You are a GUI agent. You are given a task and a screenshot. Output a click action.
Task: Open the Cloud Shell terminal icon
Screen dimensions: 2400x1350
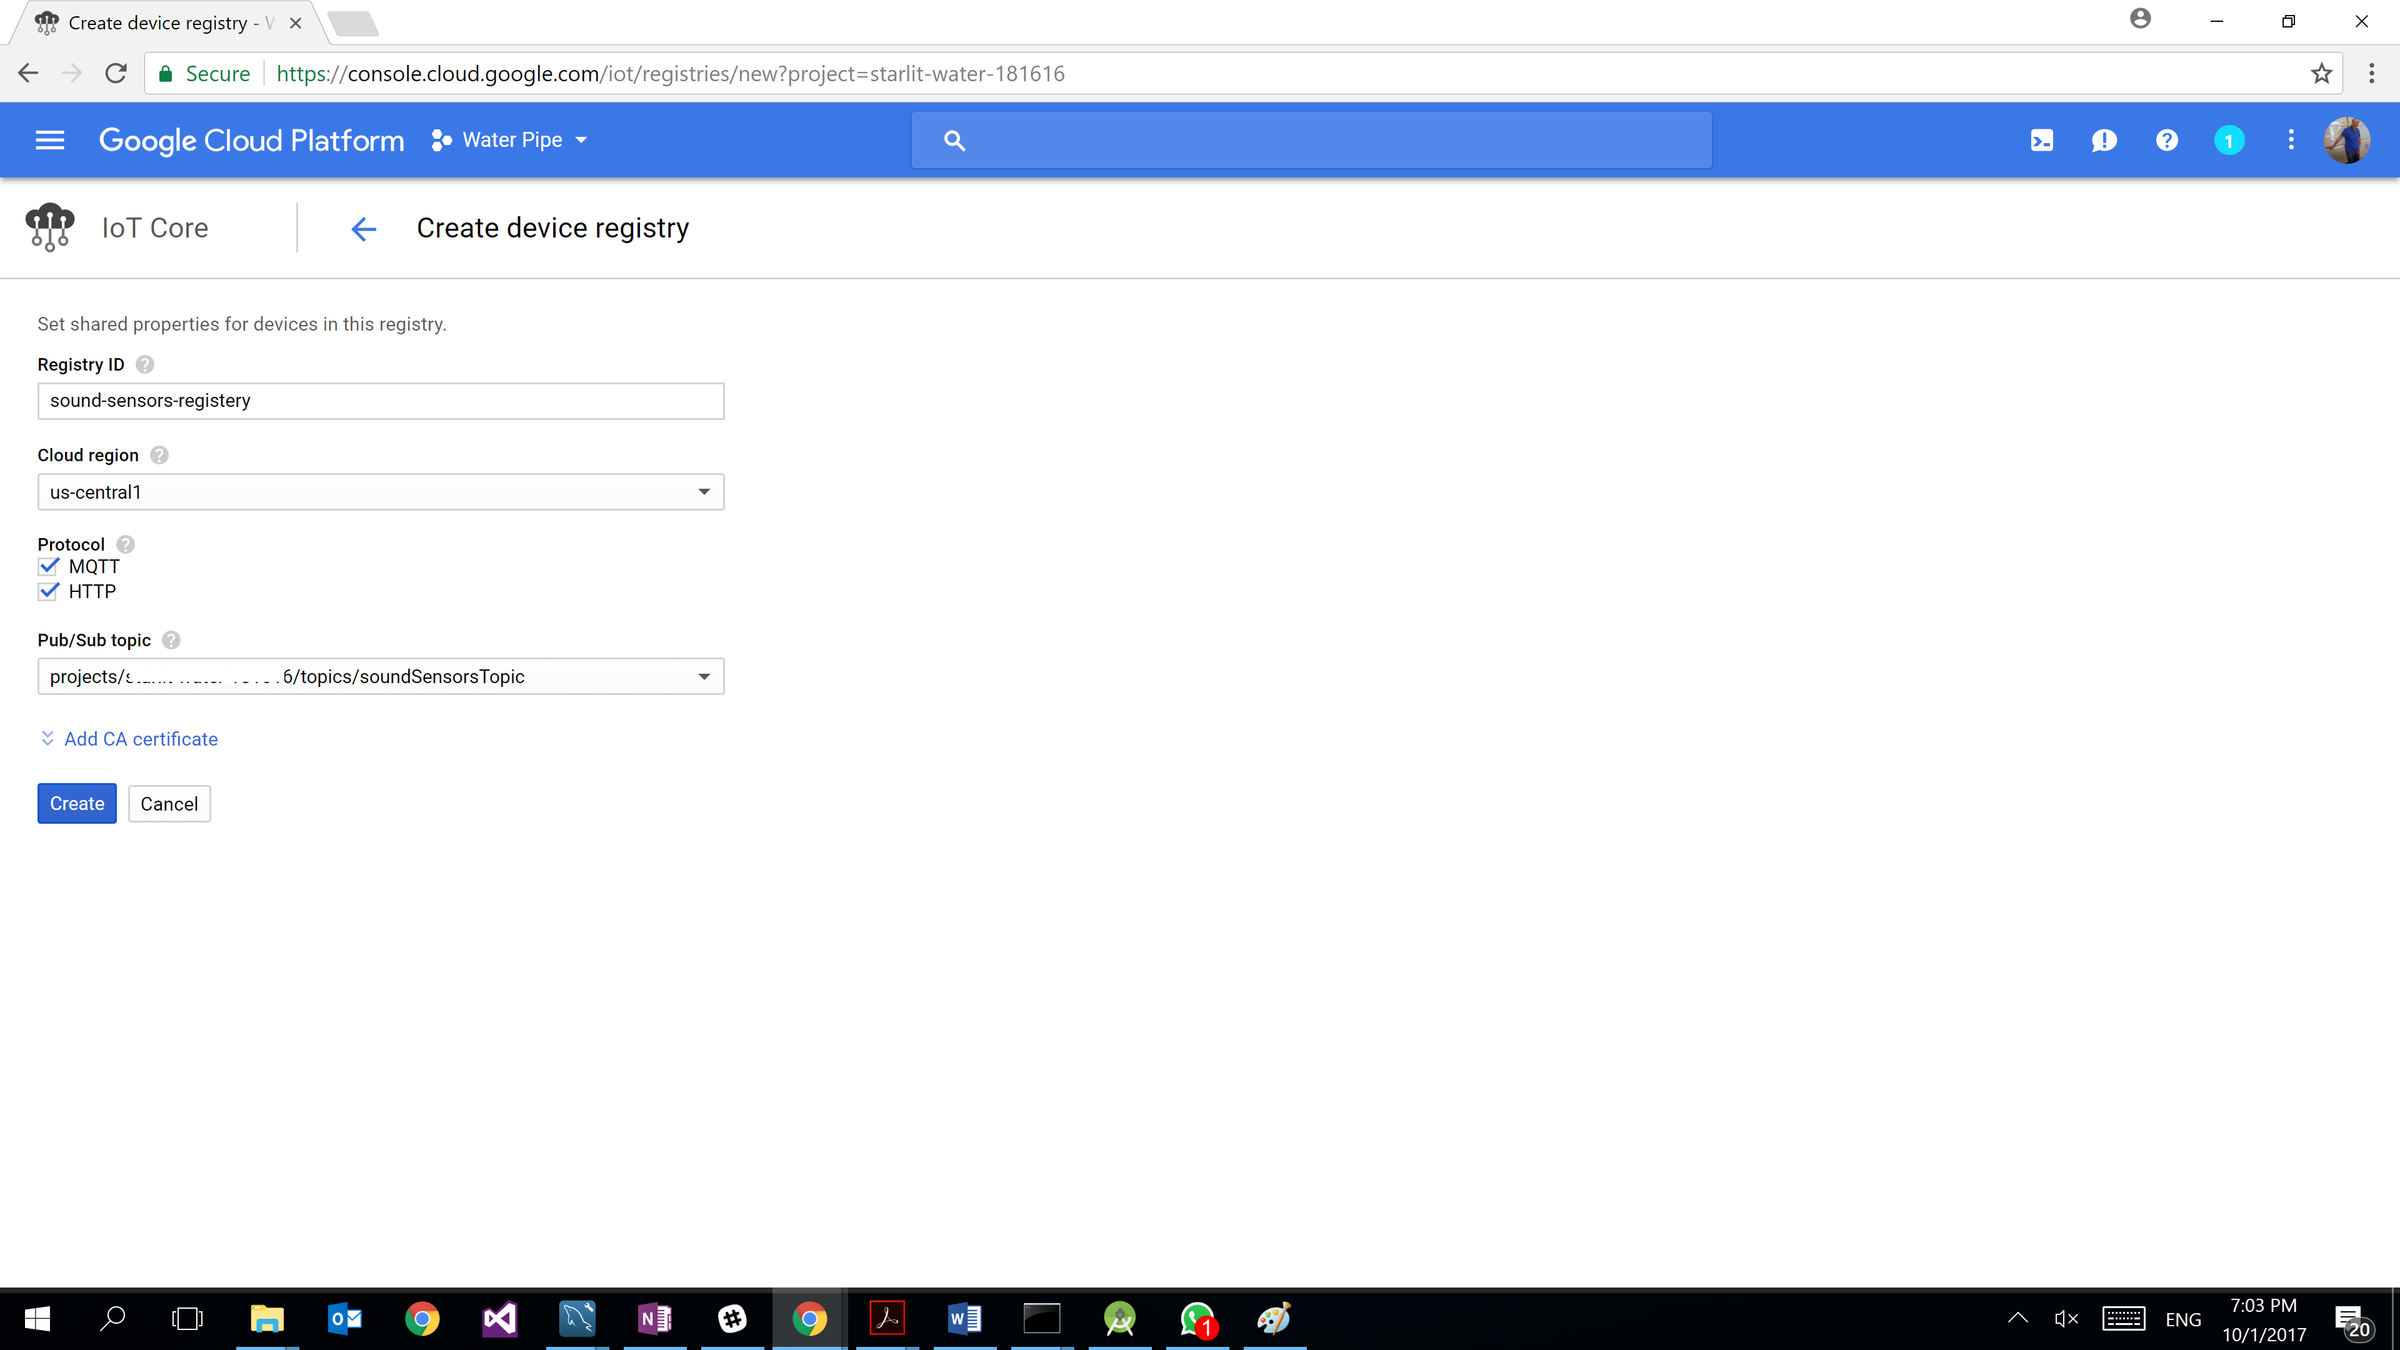tap(2041, 141)
